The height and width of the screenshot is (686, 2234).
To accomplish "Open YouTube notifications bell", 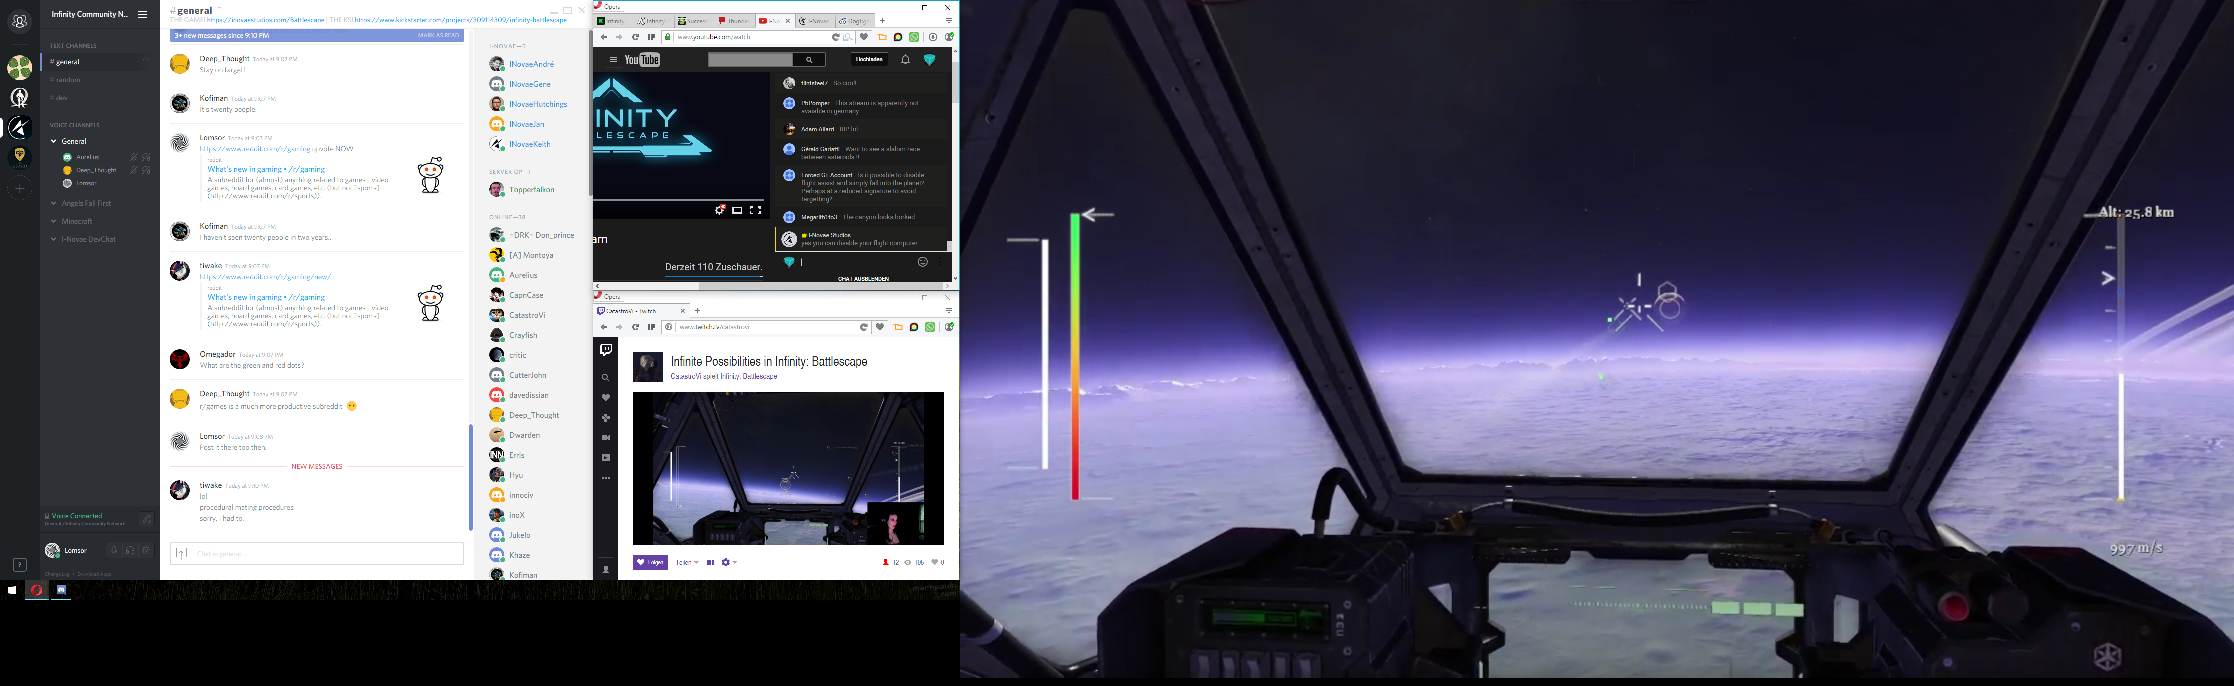I will pos(905,60).
